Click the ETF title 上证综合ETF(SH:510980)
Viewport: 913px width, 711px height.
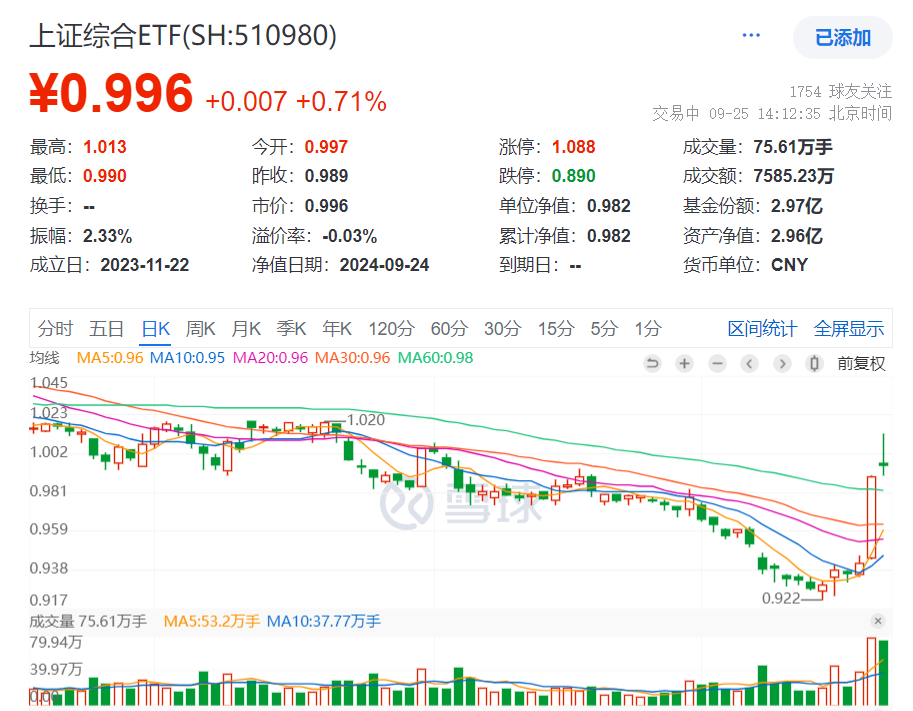coord(183,36)
